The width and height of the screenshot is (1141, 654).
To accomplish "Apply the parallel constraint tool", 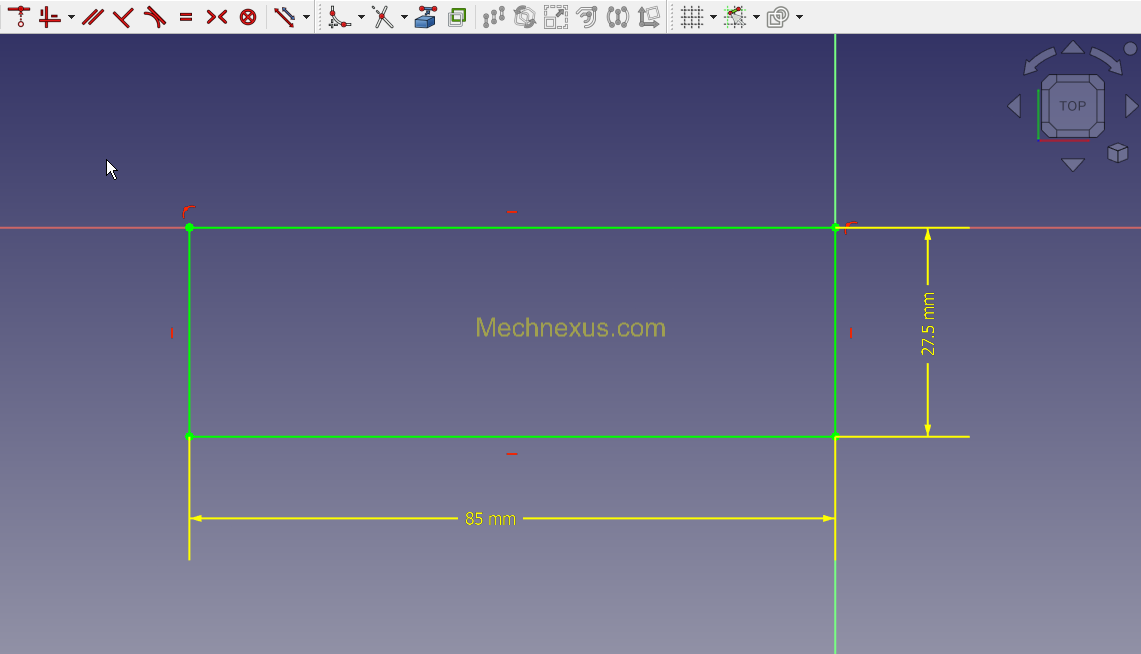I will click(x=92, y=16).
